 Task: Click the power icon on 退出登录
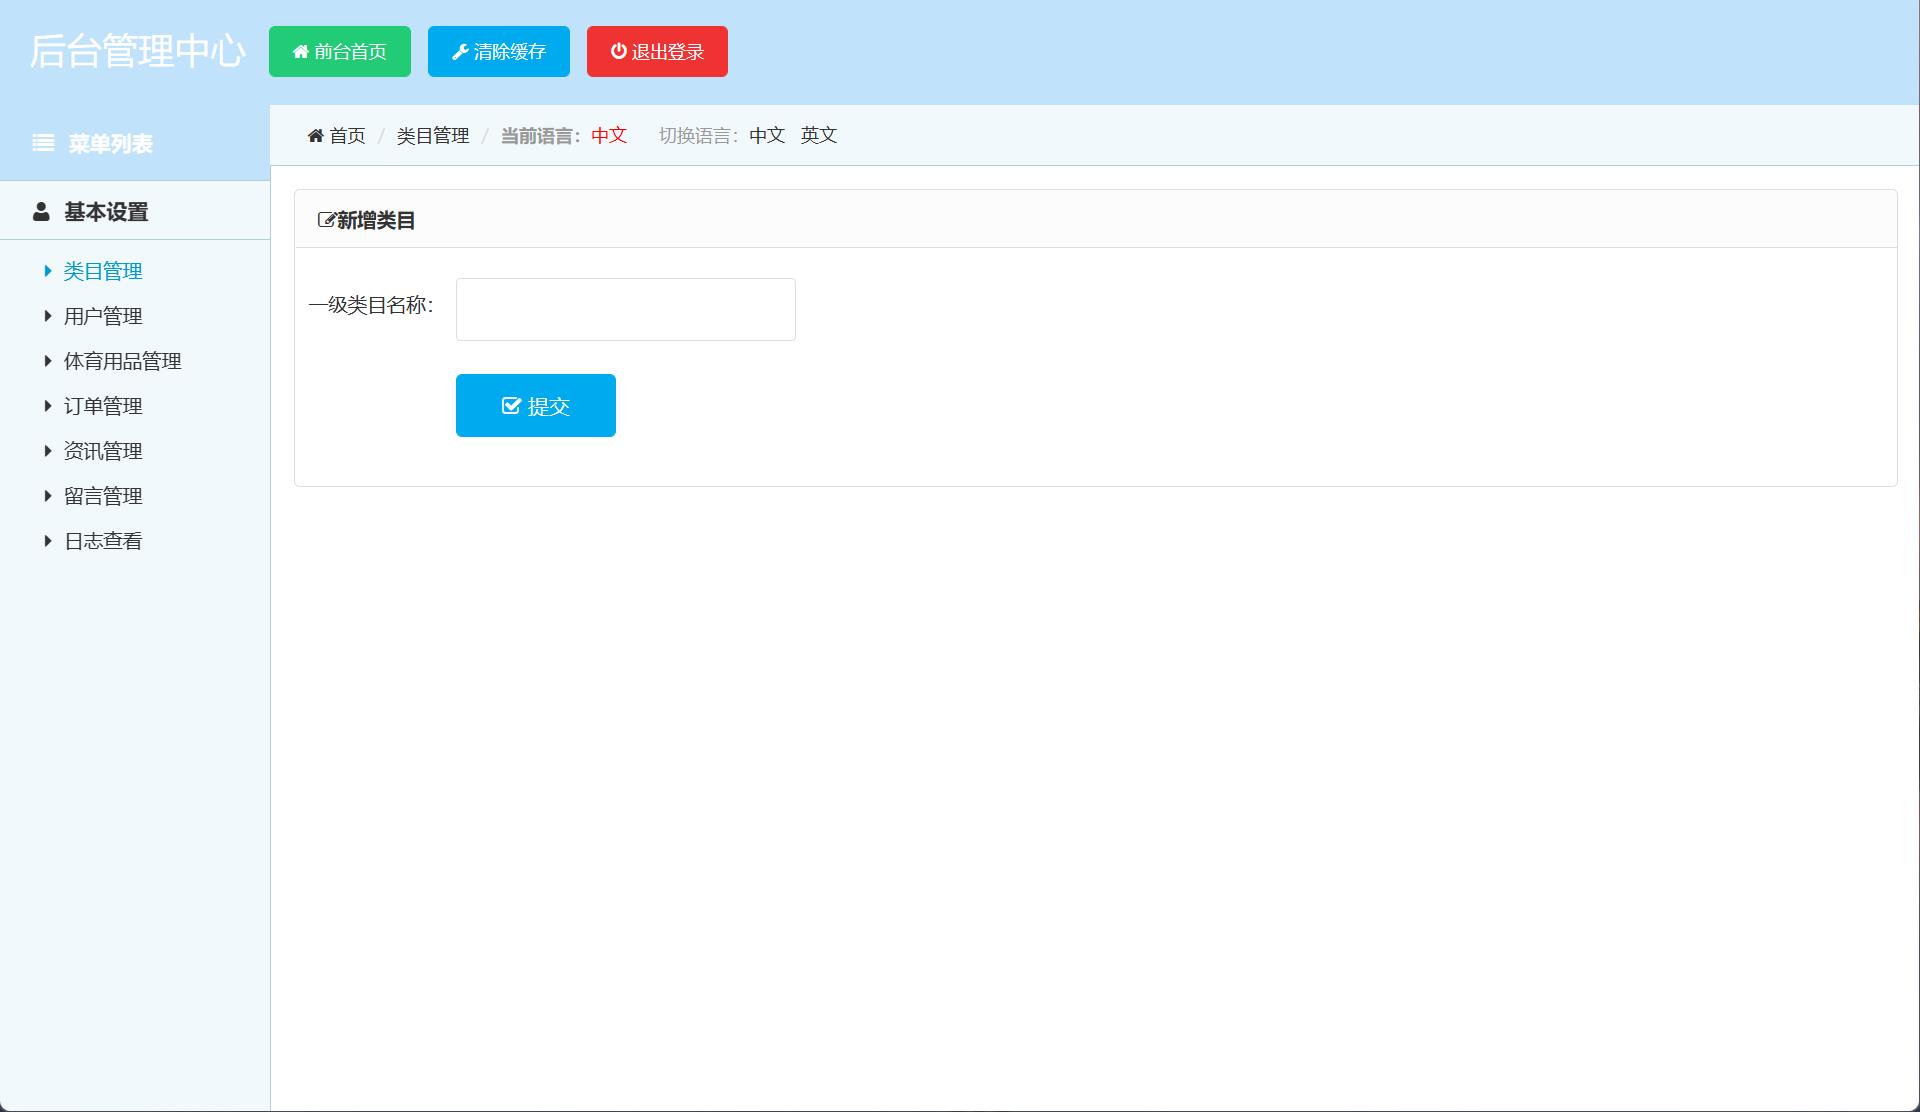(x=618, y=51)
